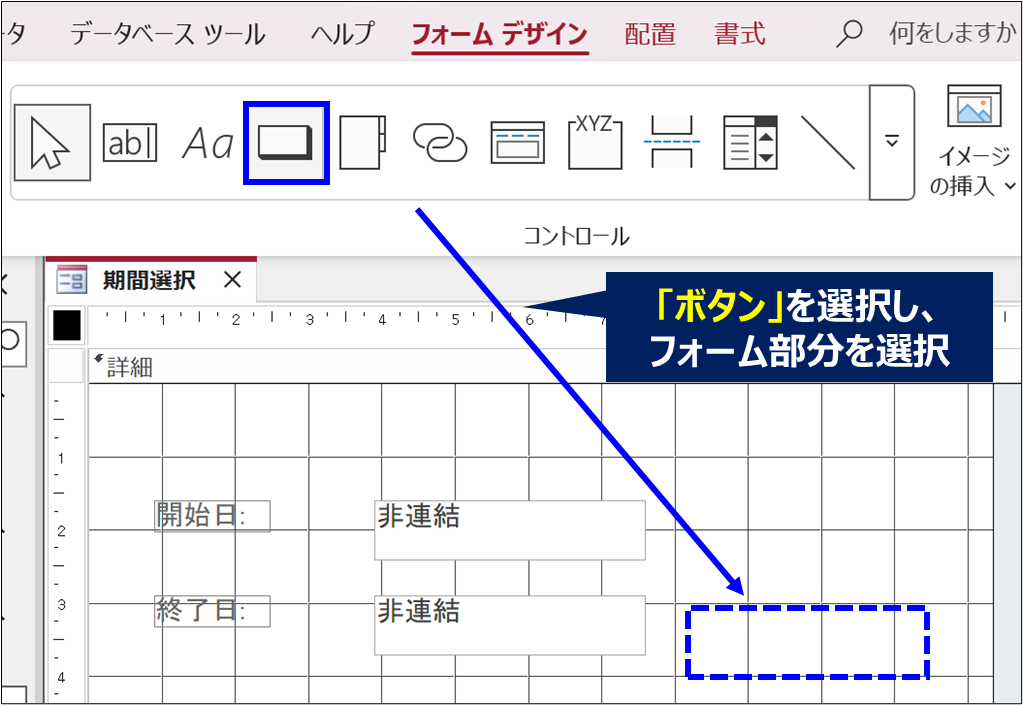Choose the Option Group (XYZ) control
1023x705 pixels.
click(595, 143)
